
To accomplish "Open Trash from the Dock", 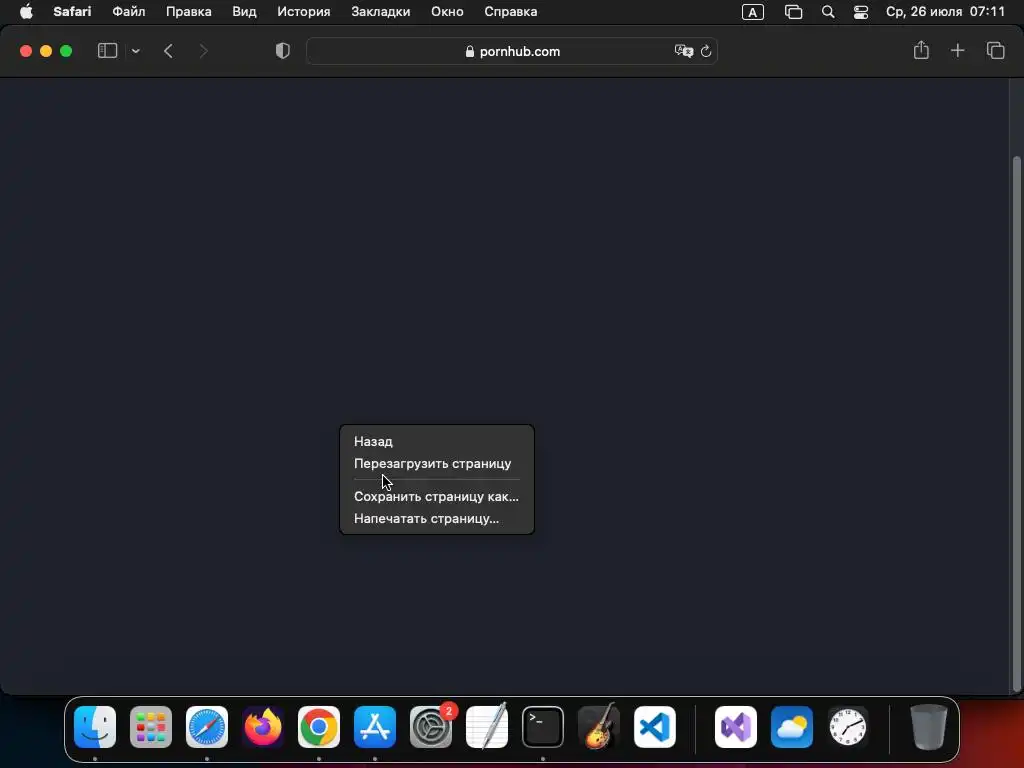I will pos(928,727).
